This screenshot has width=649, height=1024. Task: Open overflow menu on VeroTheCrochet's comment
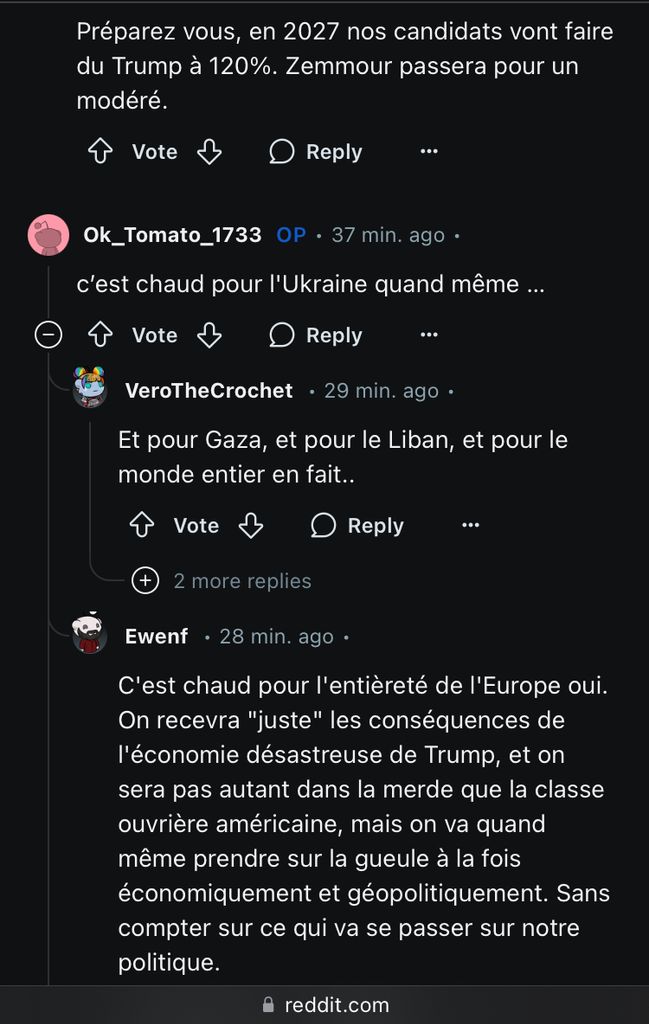[x=470, y=526]
